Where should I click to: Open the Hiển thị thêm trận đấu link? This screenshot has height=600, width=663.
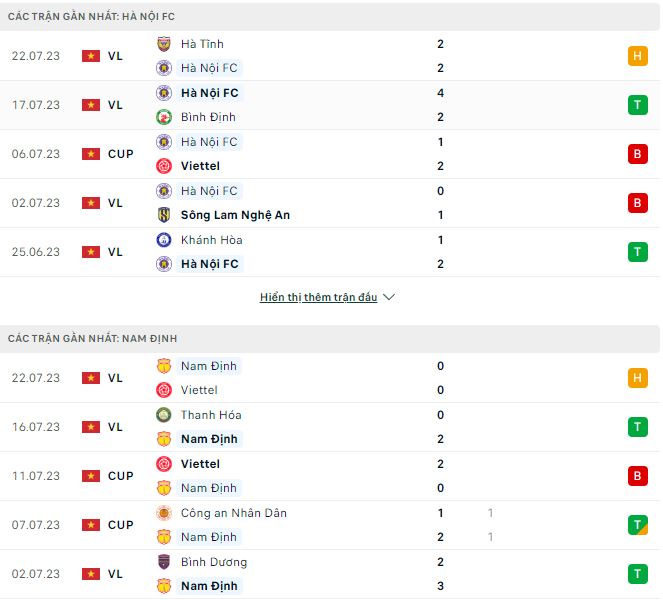(x=318, y=298)
